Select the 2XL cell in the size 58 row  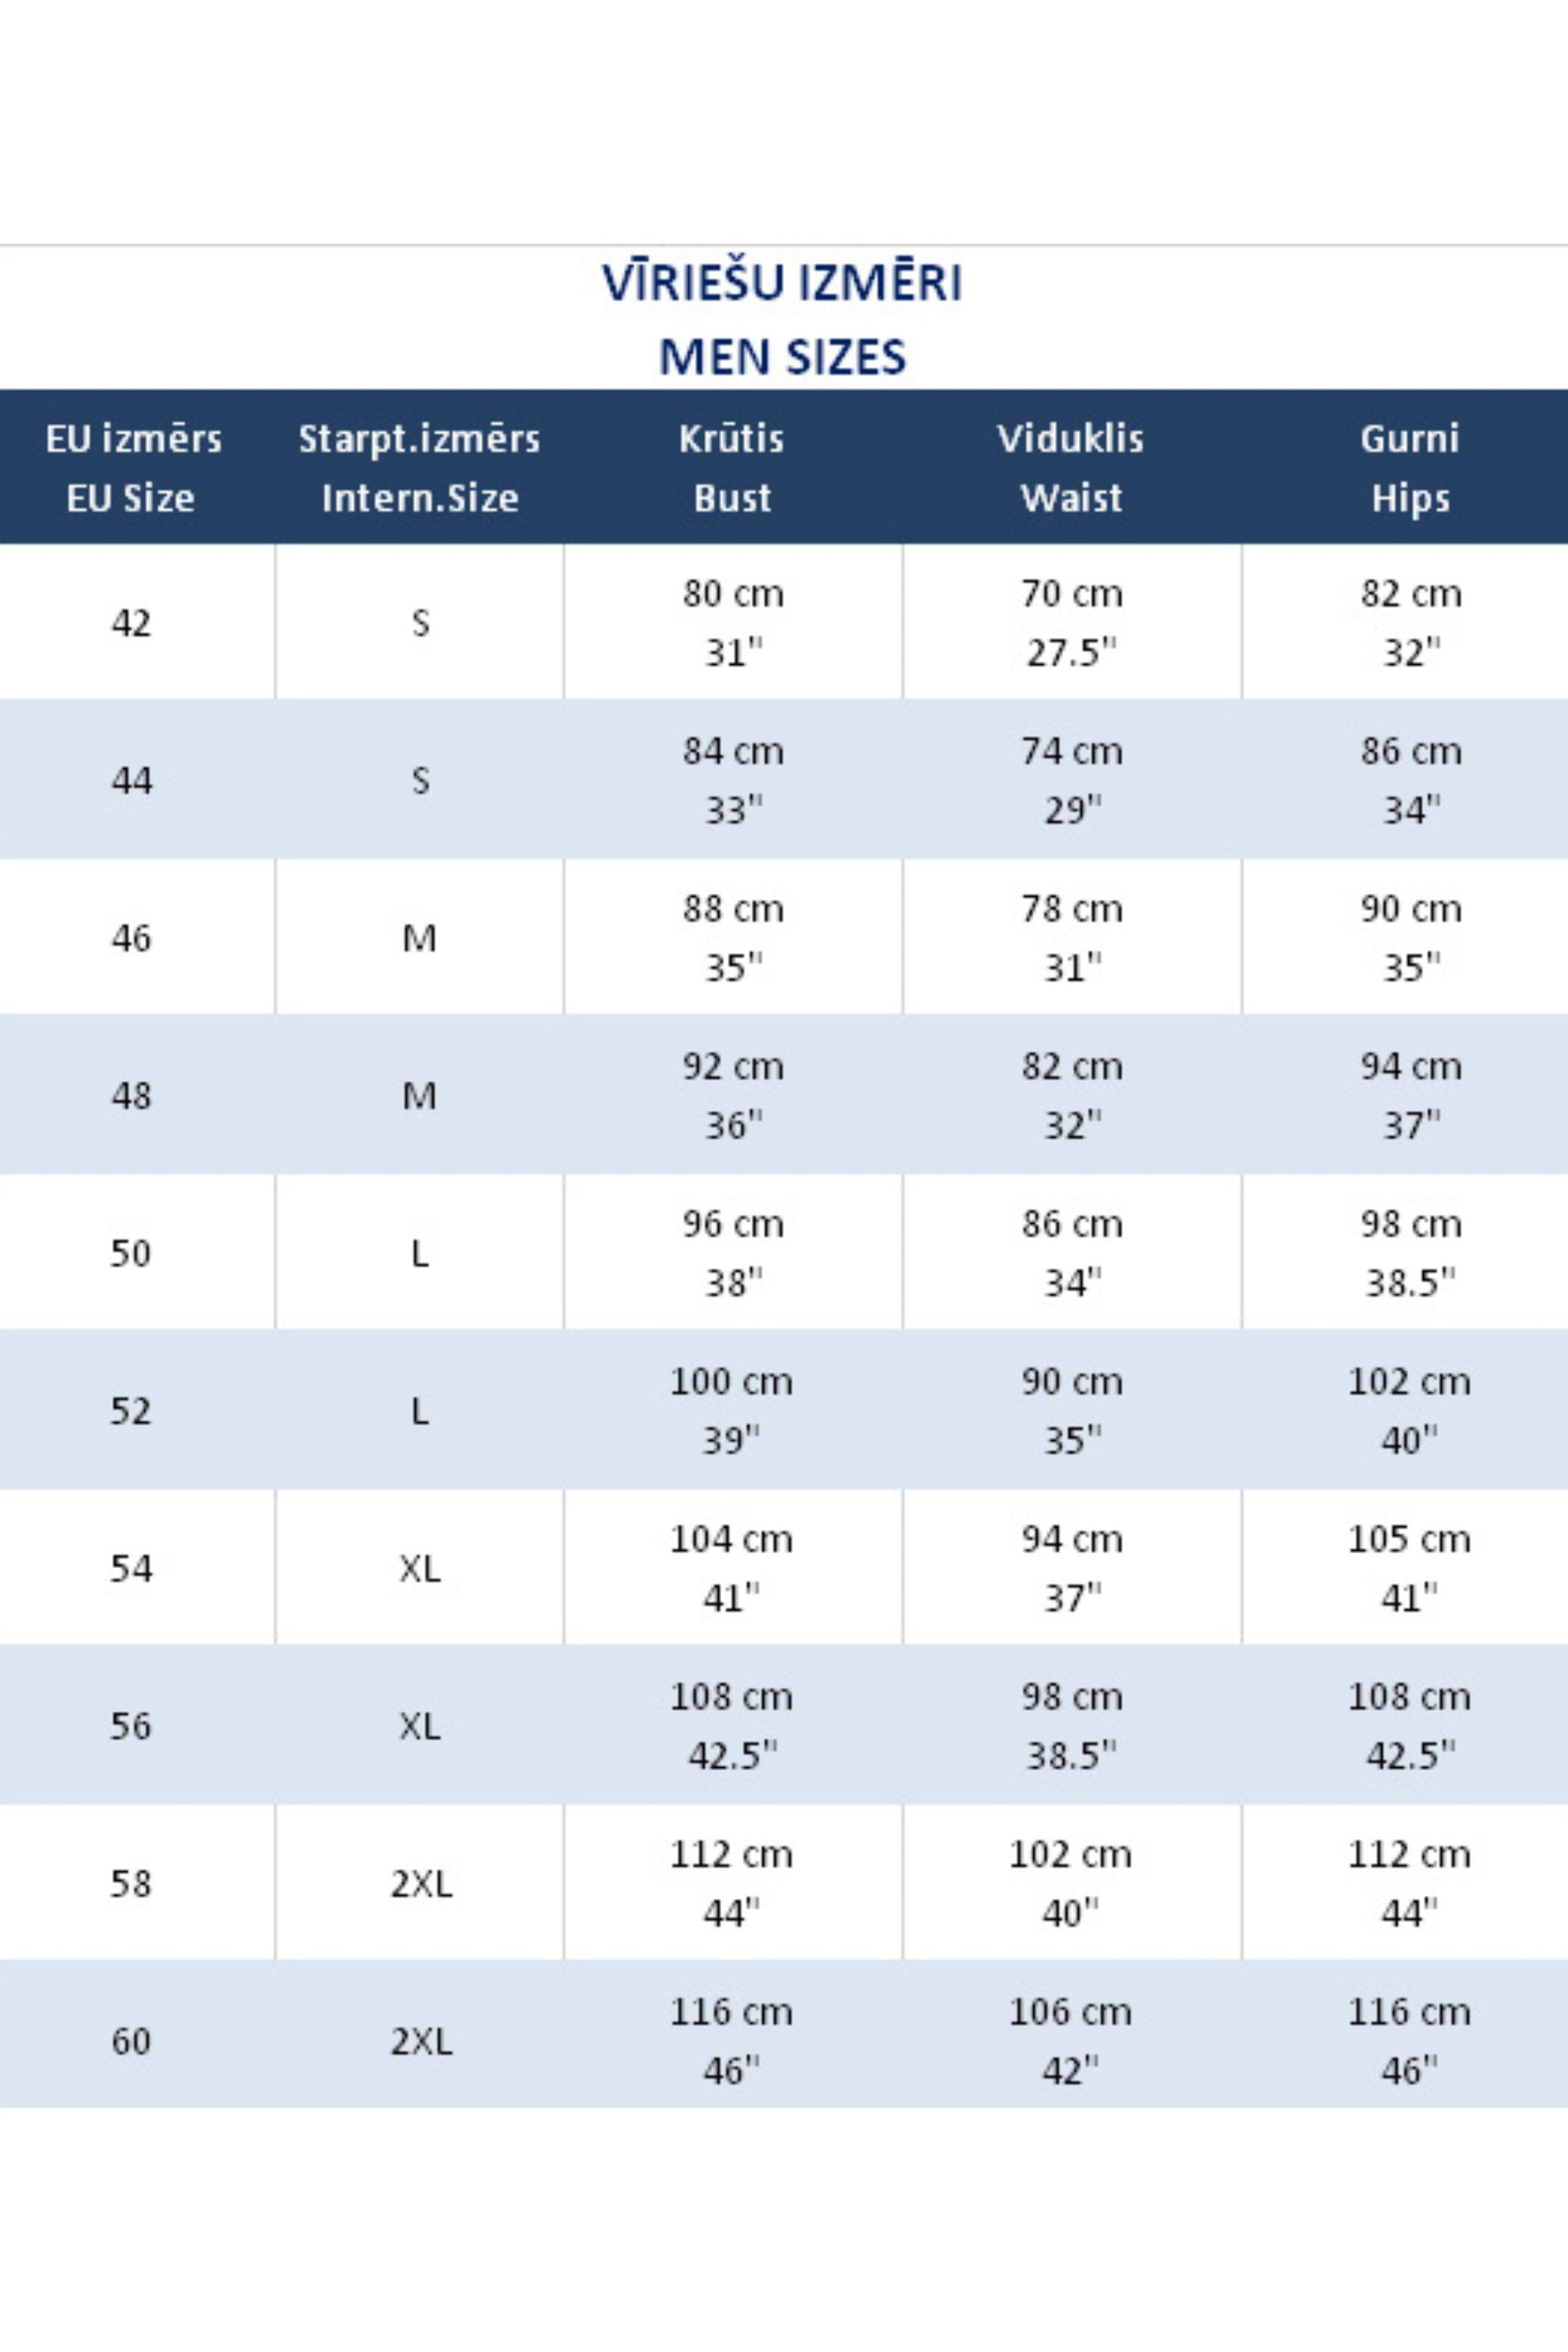[421, 1883]
